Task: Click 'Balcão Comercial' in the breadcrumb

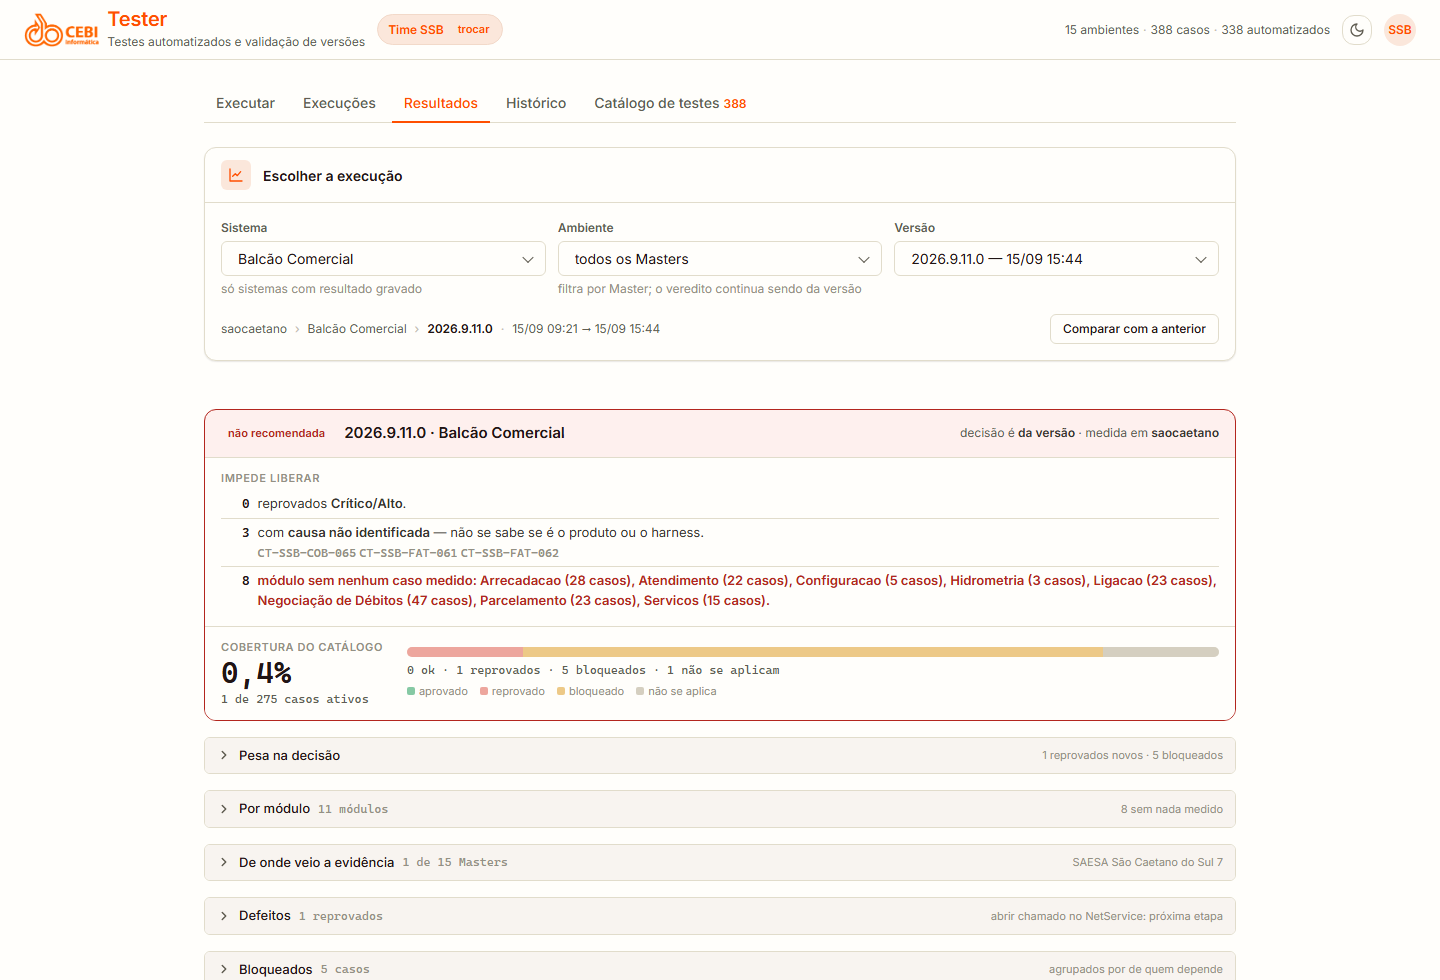Action: point(357,329)
